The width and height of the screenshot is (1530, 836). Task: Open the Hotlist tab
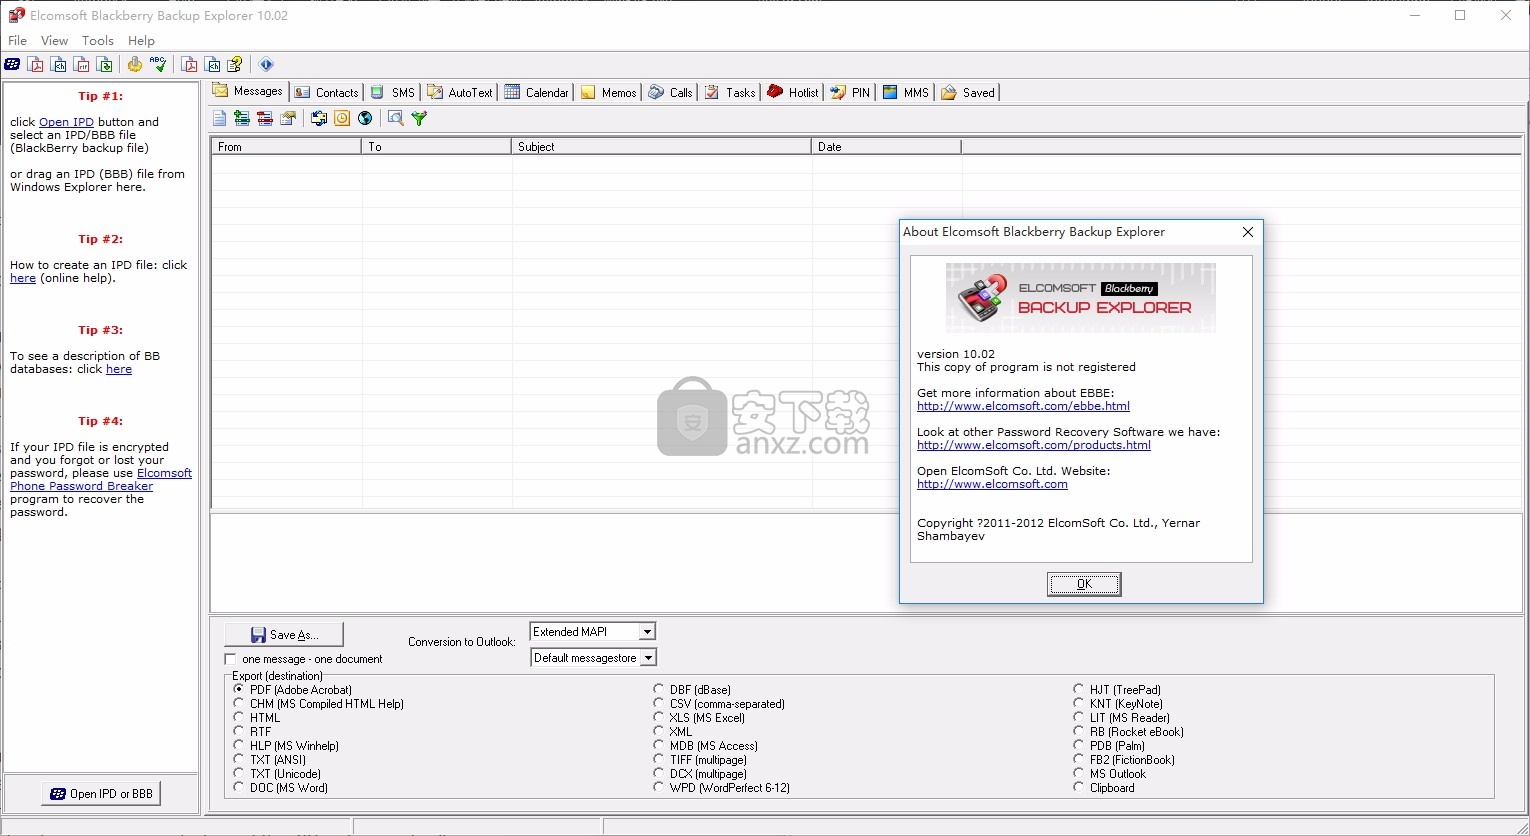pyautogui.click(x=793, y=92)
